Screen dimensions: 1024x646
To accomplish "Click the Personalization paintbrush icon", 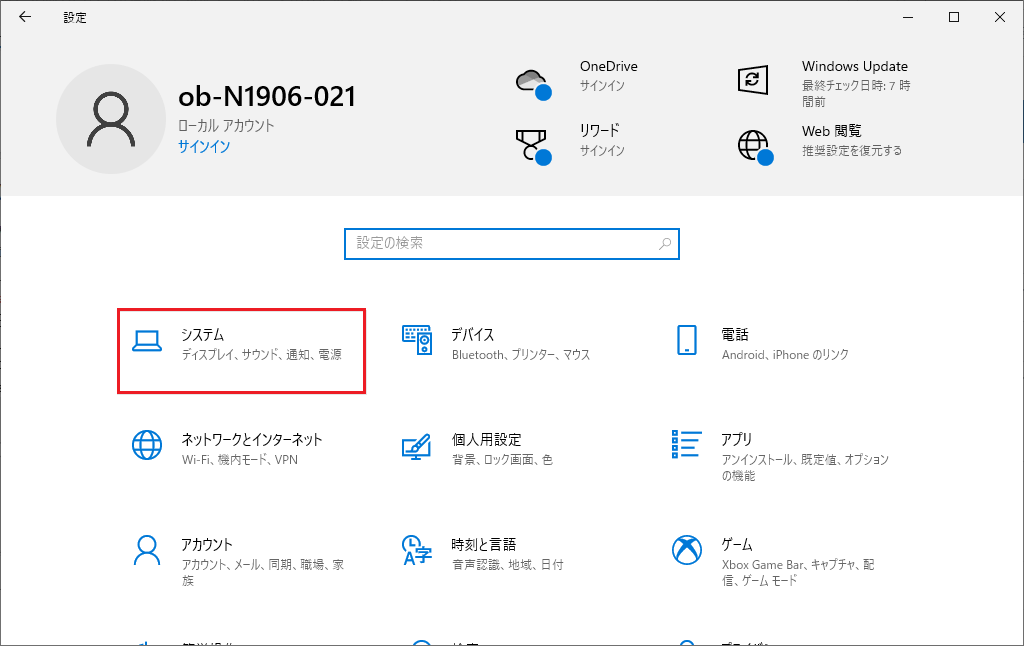I will (x=416, y=445).
